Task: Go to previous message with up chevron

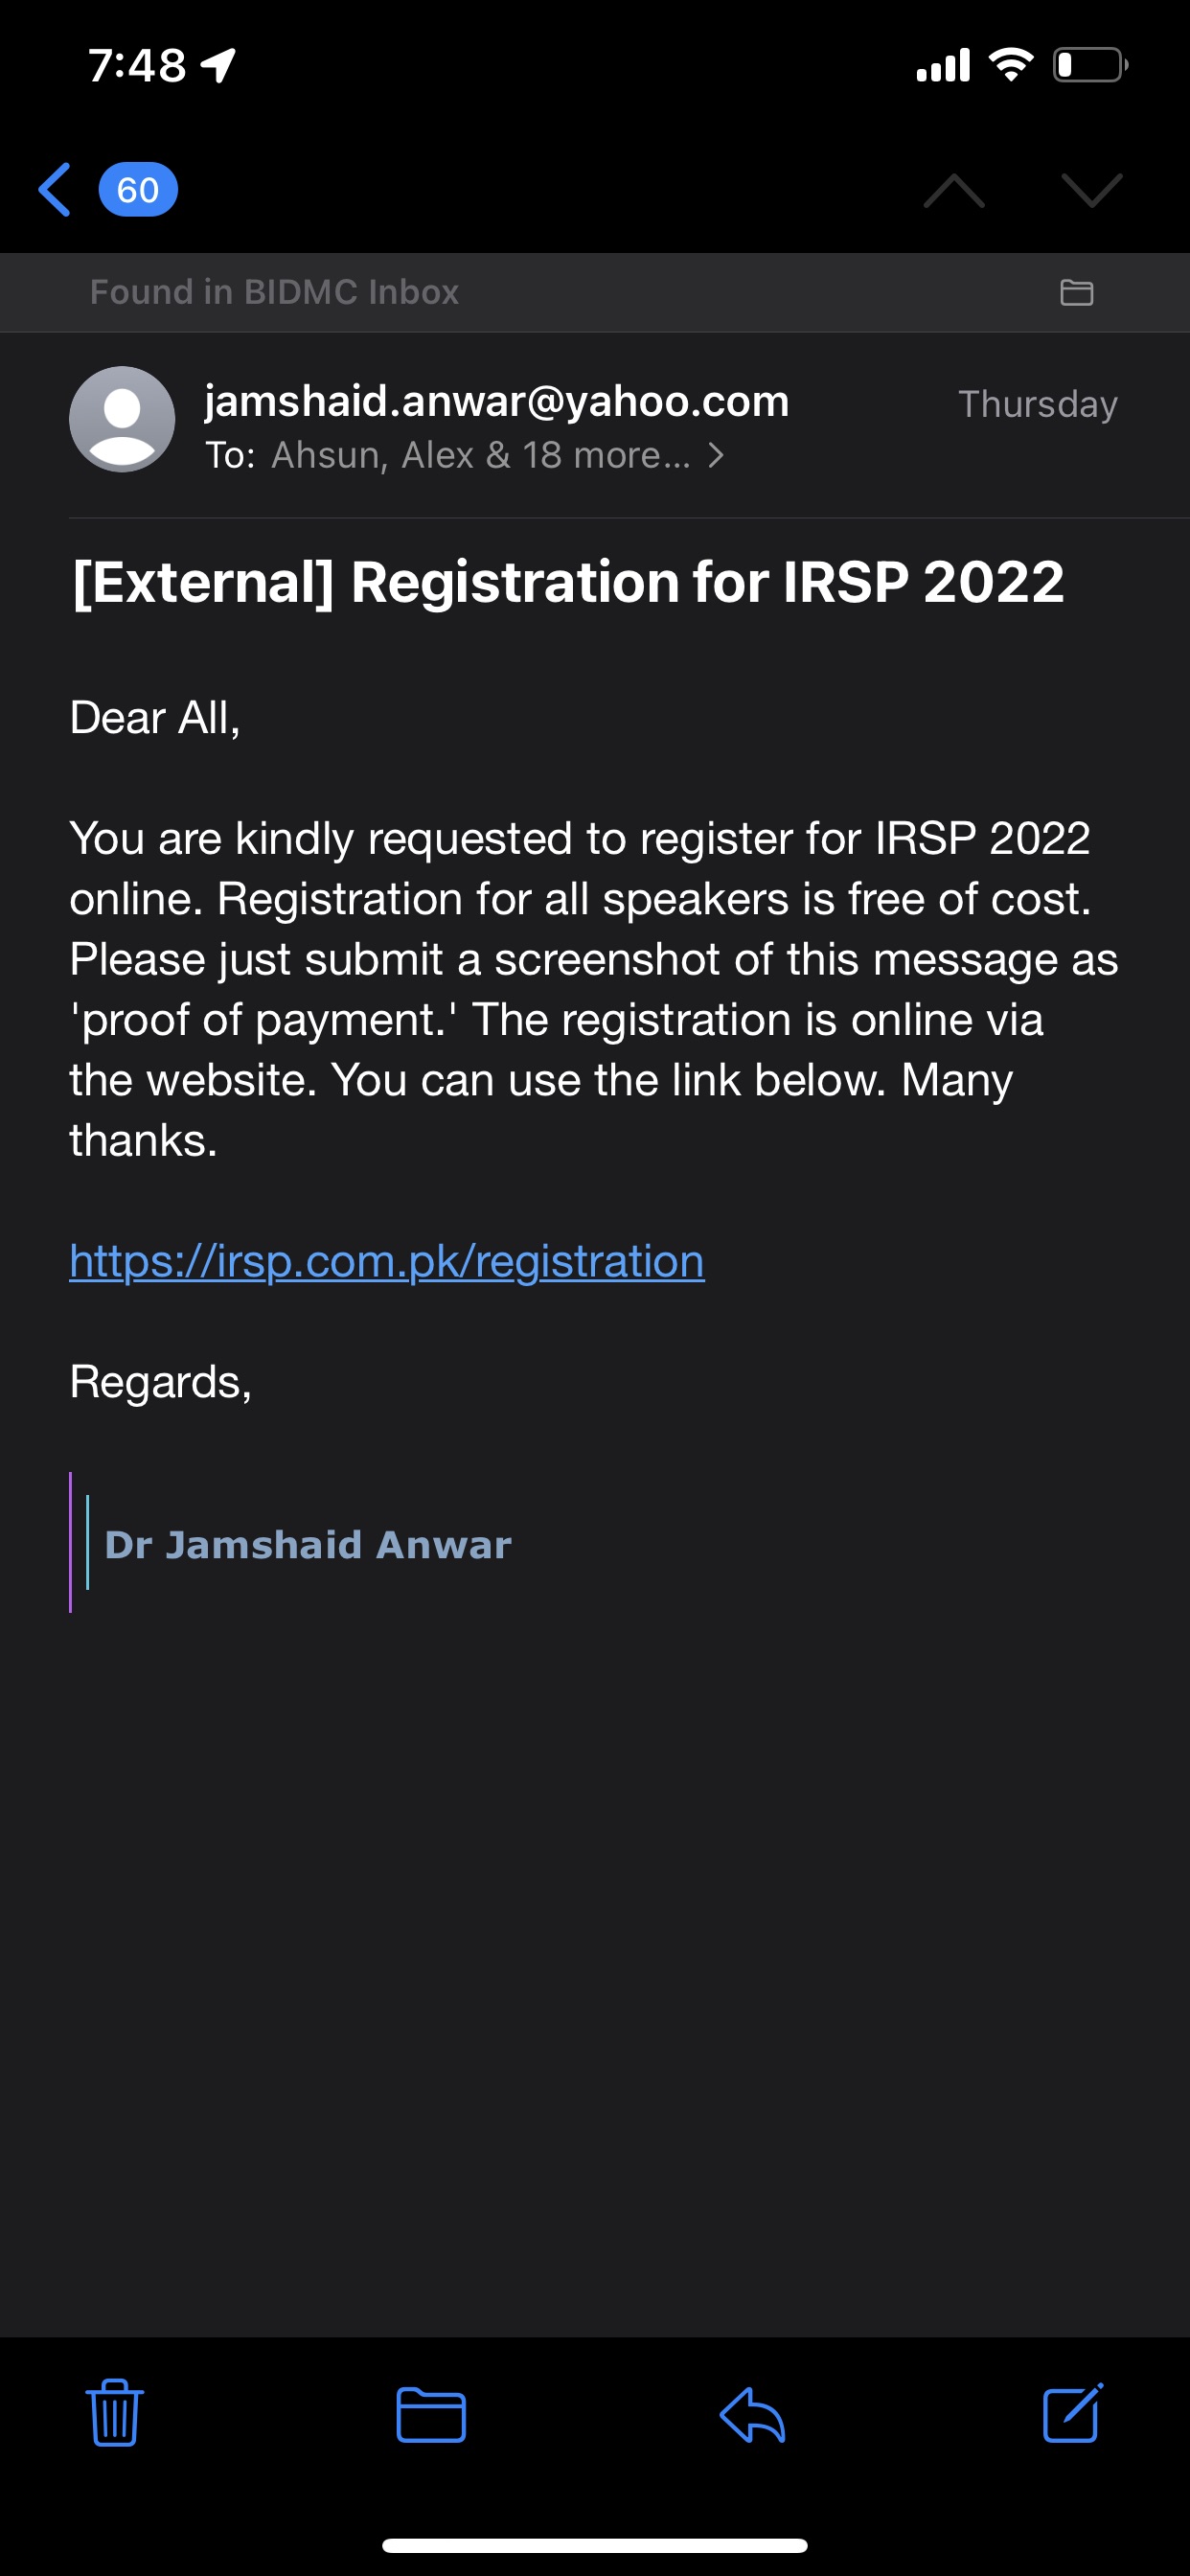Action: 954,190
